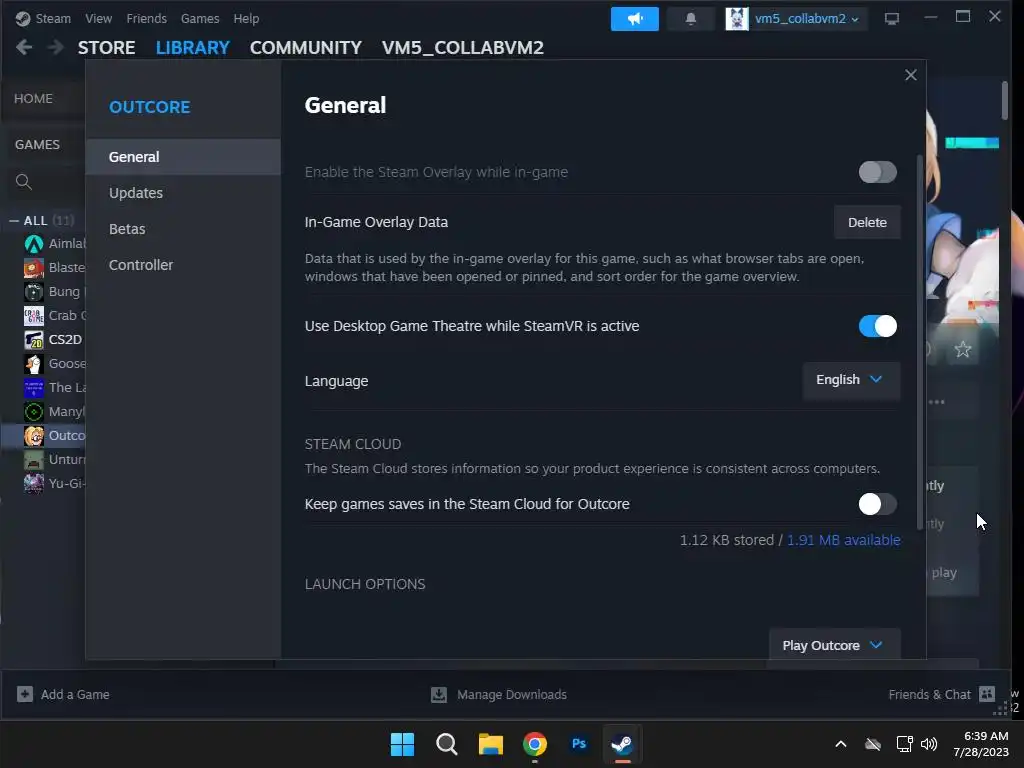Select the Many game row in library
The height and width of the screenshot is (768, 1024).
click(x=43, y=411)
